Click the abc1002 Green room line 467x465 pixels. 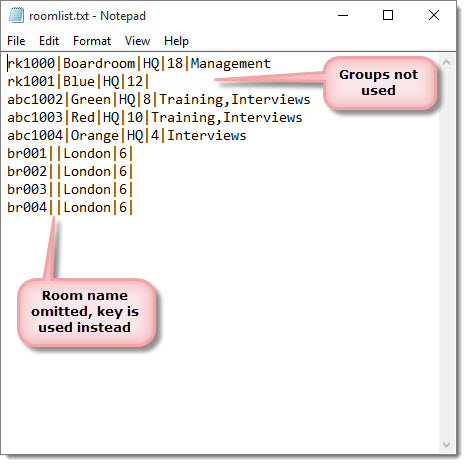pyautogui.click(x=159, y=99)
